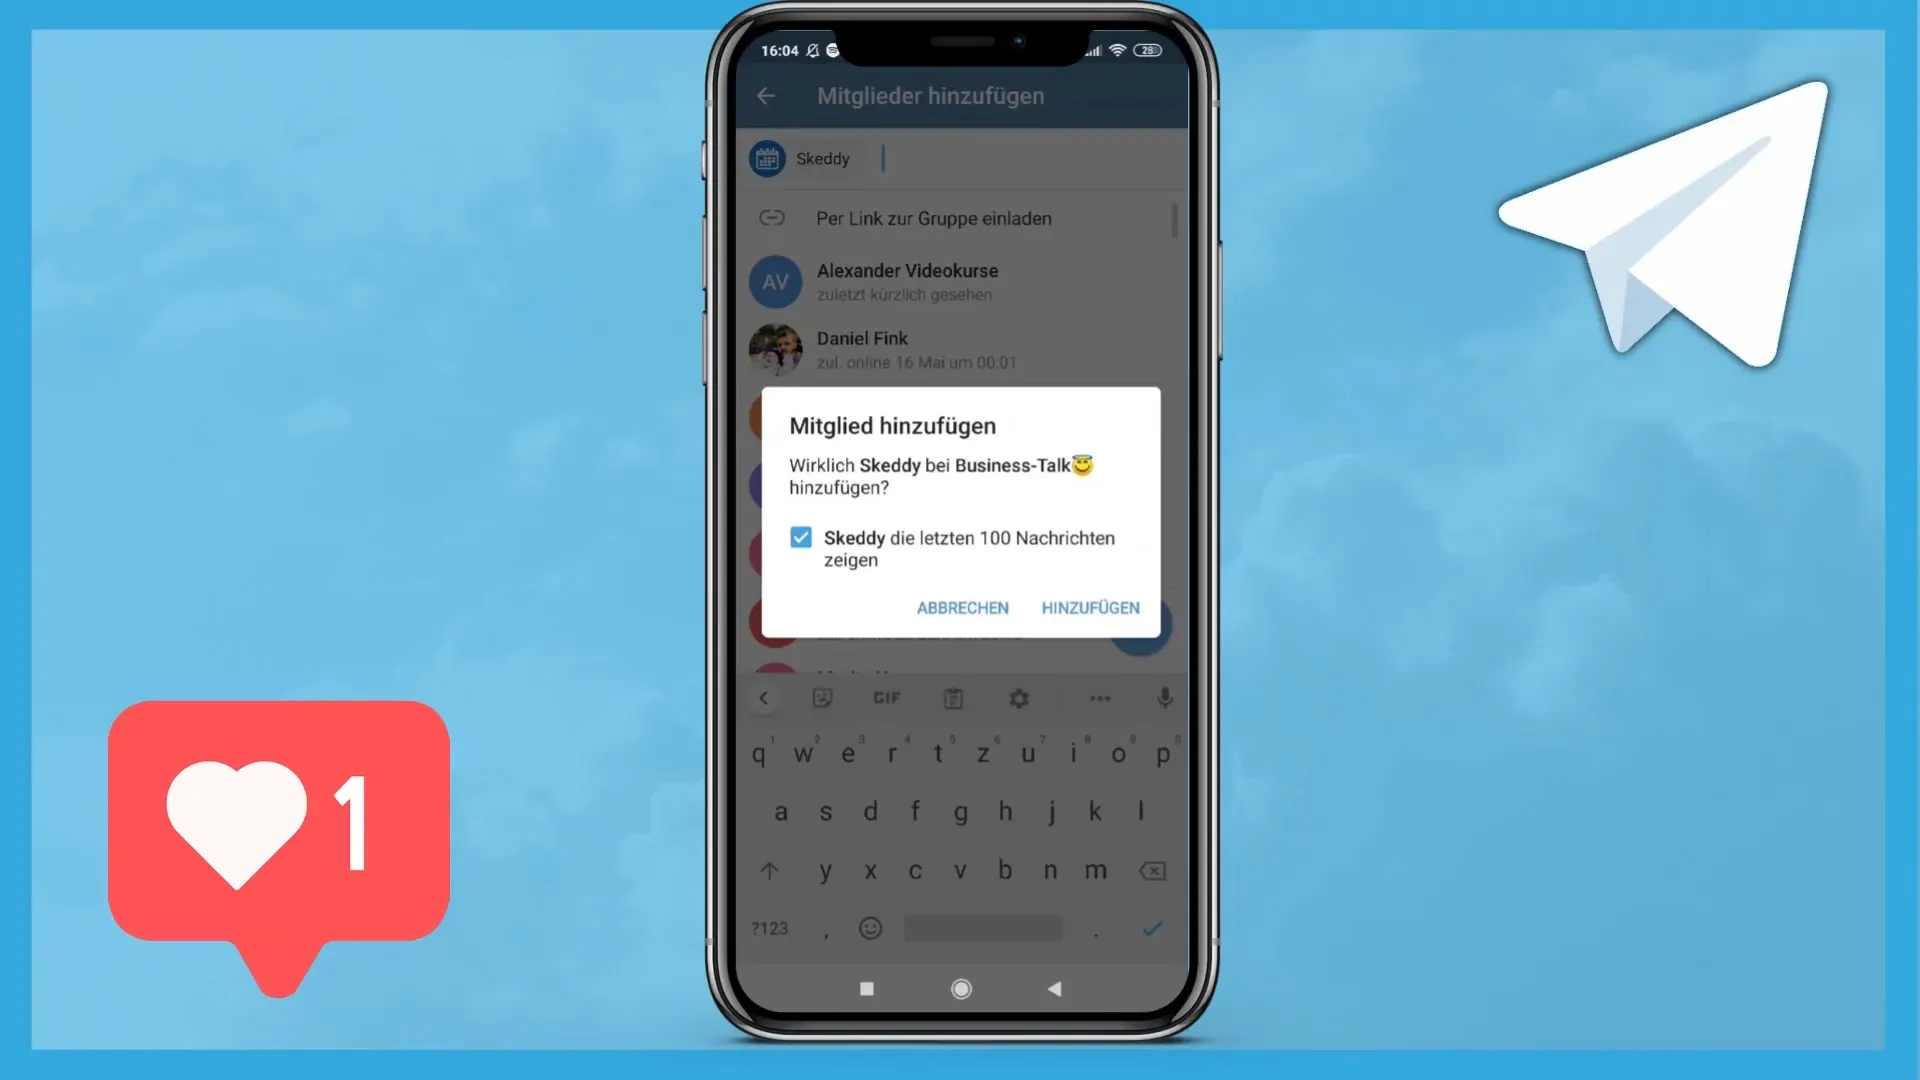The width and height of the screenshot is (1920, 1080).
Task: Toggle show last 100 messages checkbox
Action: (802, 537)
